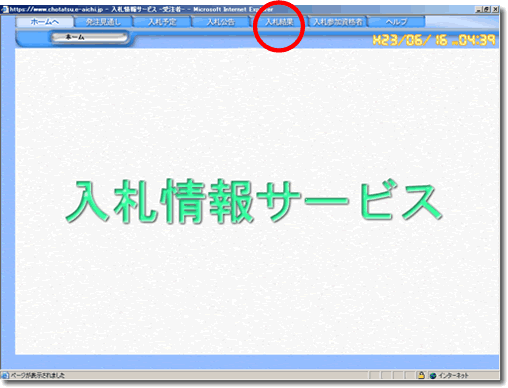Viewport: 508px width, 388px height.
Task: Open the 入札結果 tab
Action: [279, 22]
